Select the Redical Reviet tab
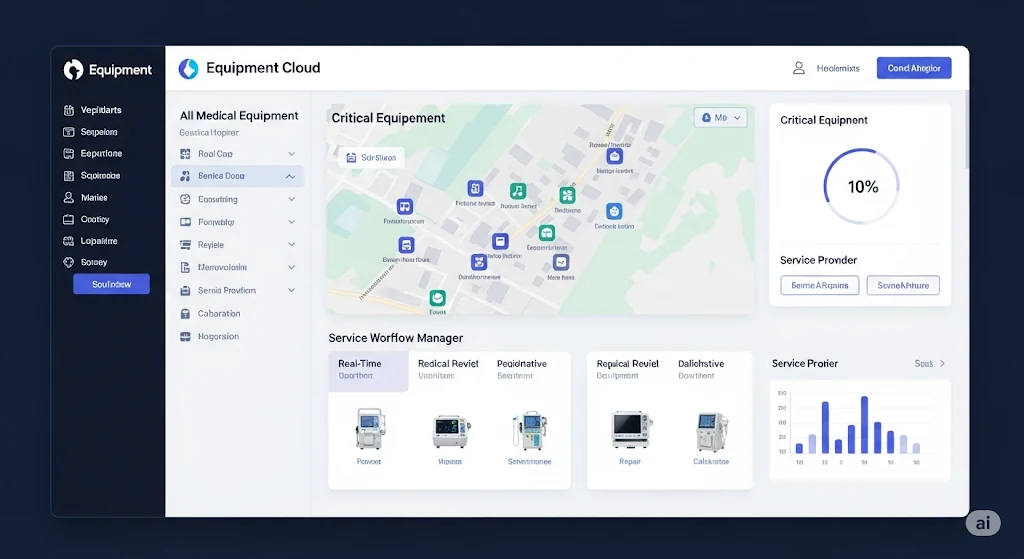 448,369
